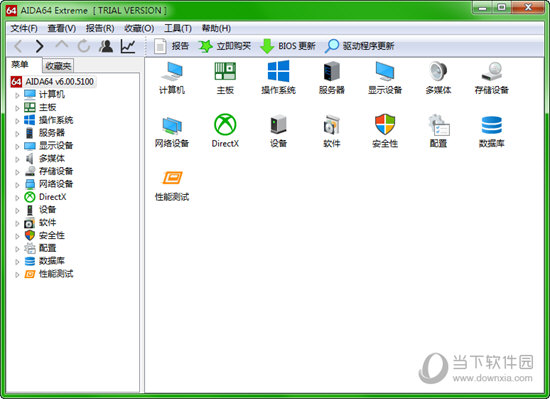Click the BIOS 更新 toolbar button
This screenshot has height=399, width=550.
pos(288,46)
